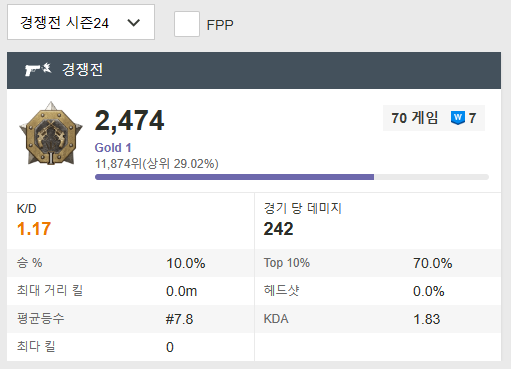The height and width of the screenshot is (369, 511).
Task: Click the purple rank progress bar
Action: pos(292,177)
